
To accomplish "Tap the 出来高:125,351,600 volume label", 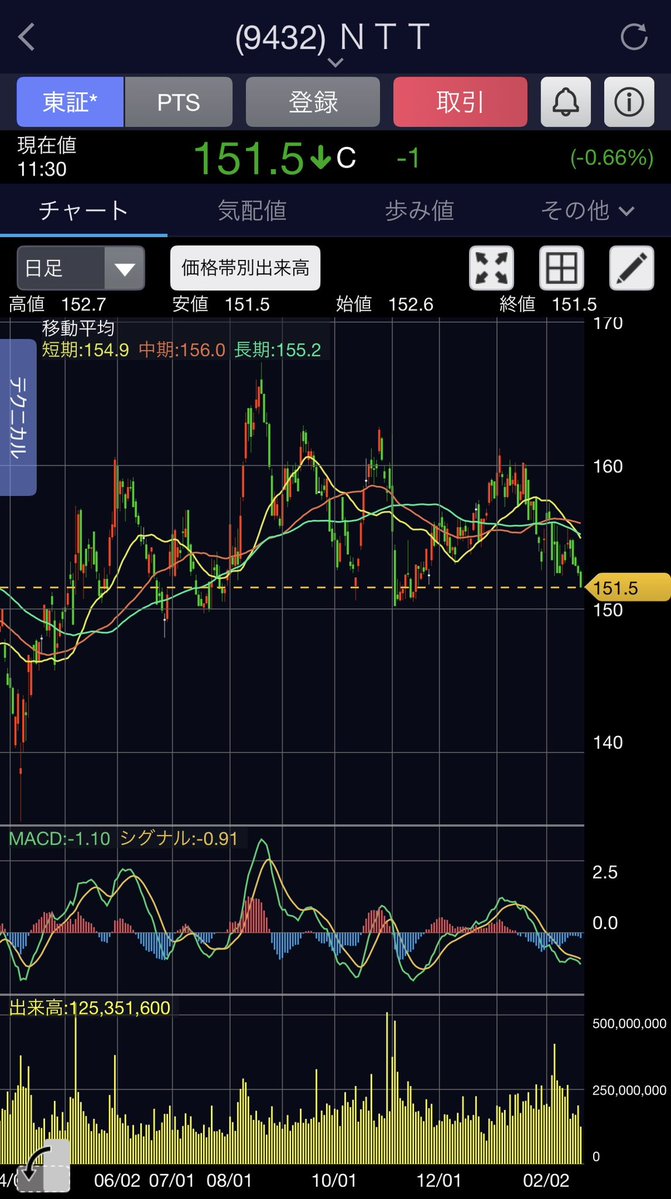I will pos(89,1008).
